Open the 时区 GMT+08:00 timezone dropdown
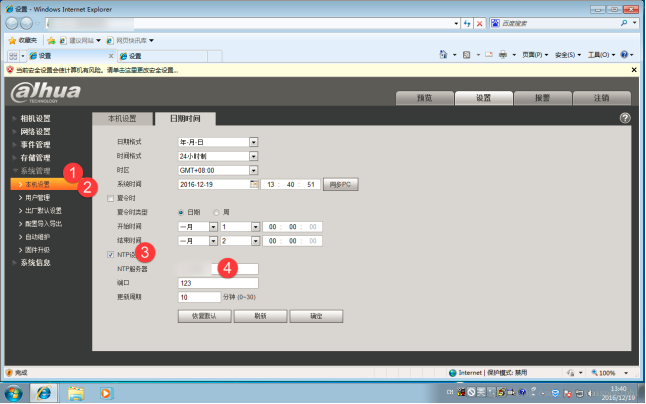646x404 pixels. point(253,171)
